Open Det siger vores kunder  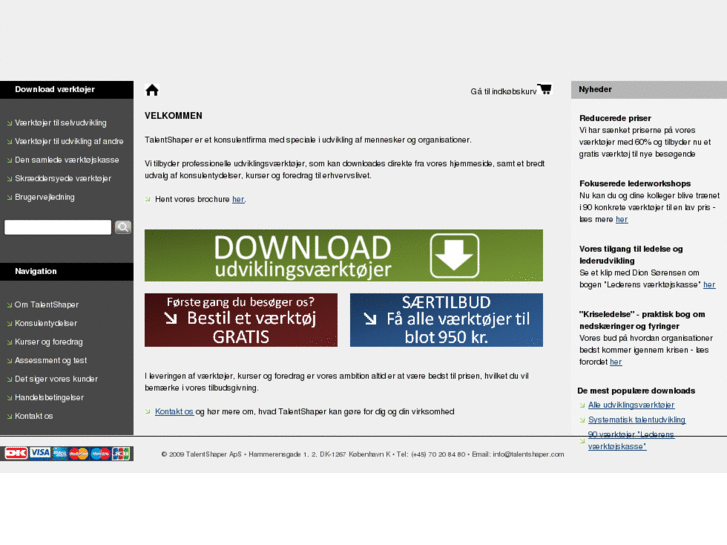click(56, 379)
